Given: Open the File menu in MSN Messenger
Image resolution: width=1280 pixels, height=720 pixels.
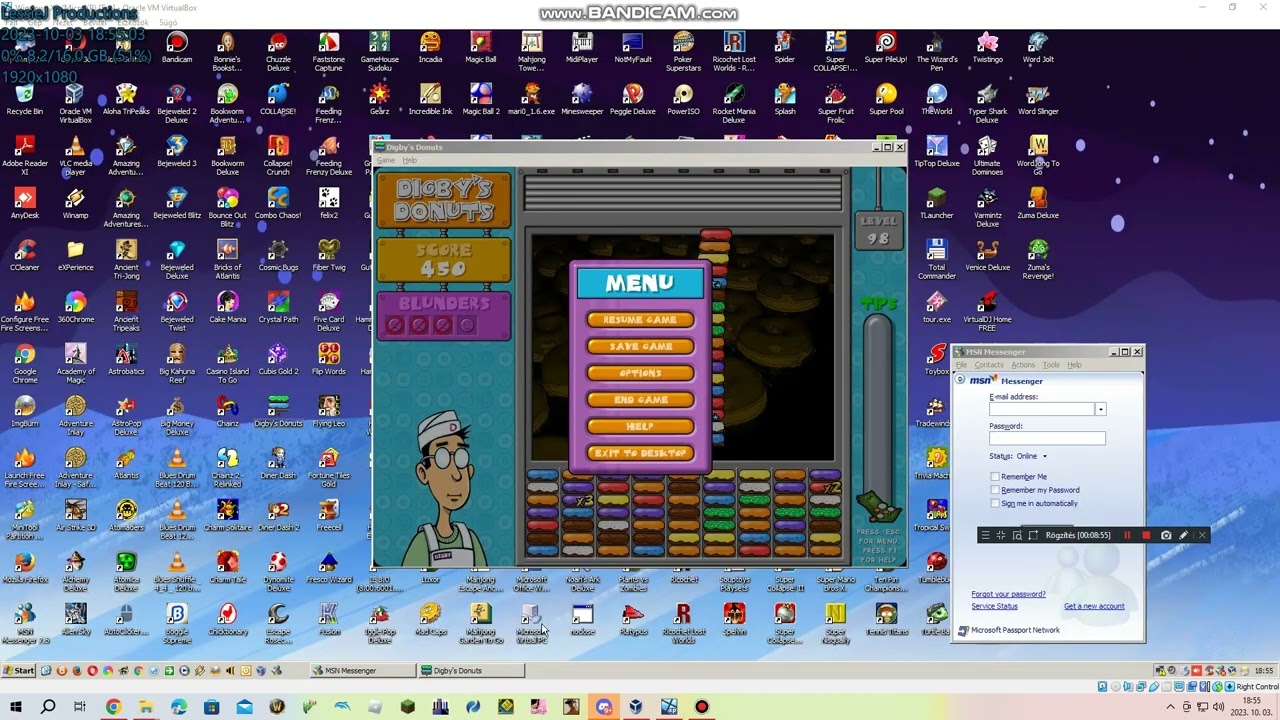Looking at the screenshot, I should pyautogui.click(x=962, y=365).
